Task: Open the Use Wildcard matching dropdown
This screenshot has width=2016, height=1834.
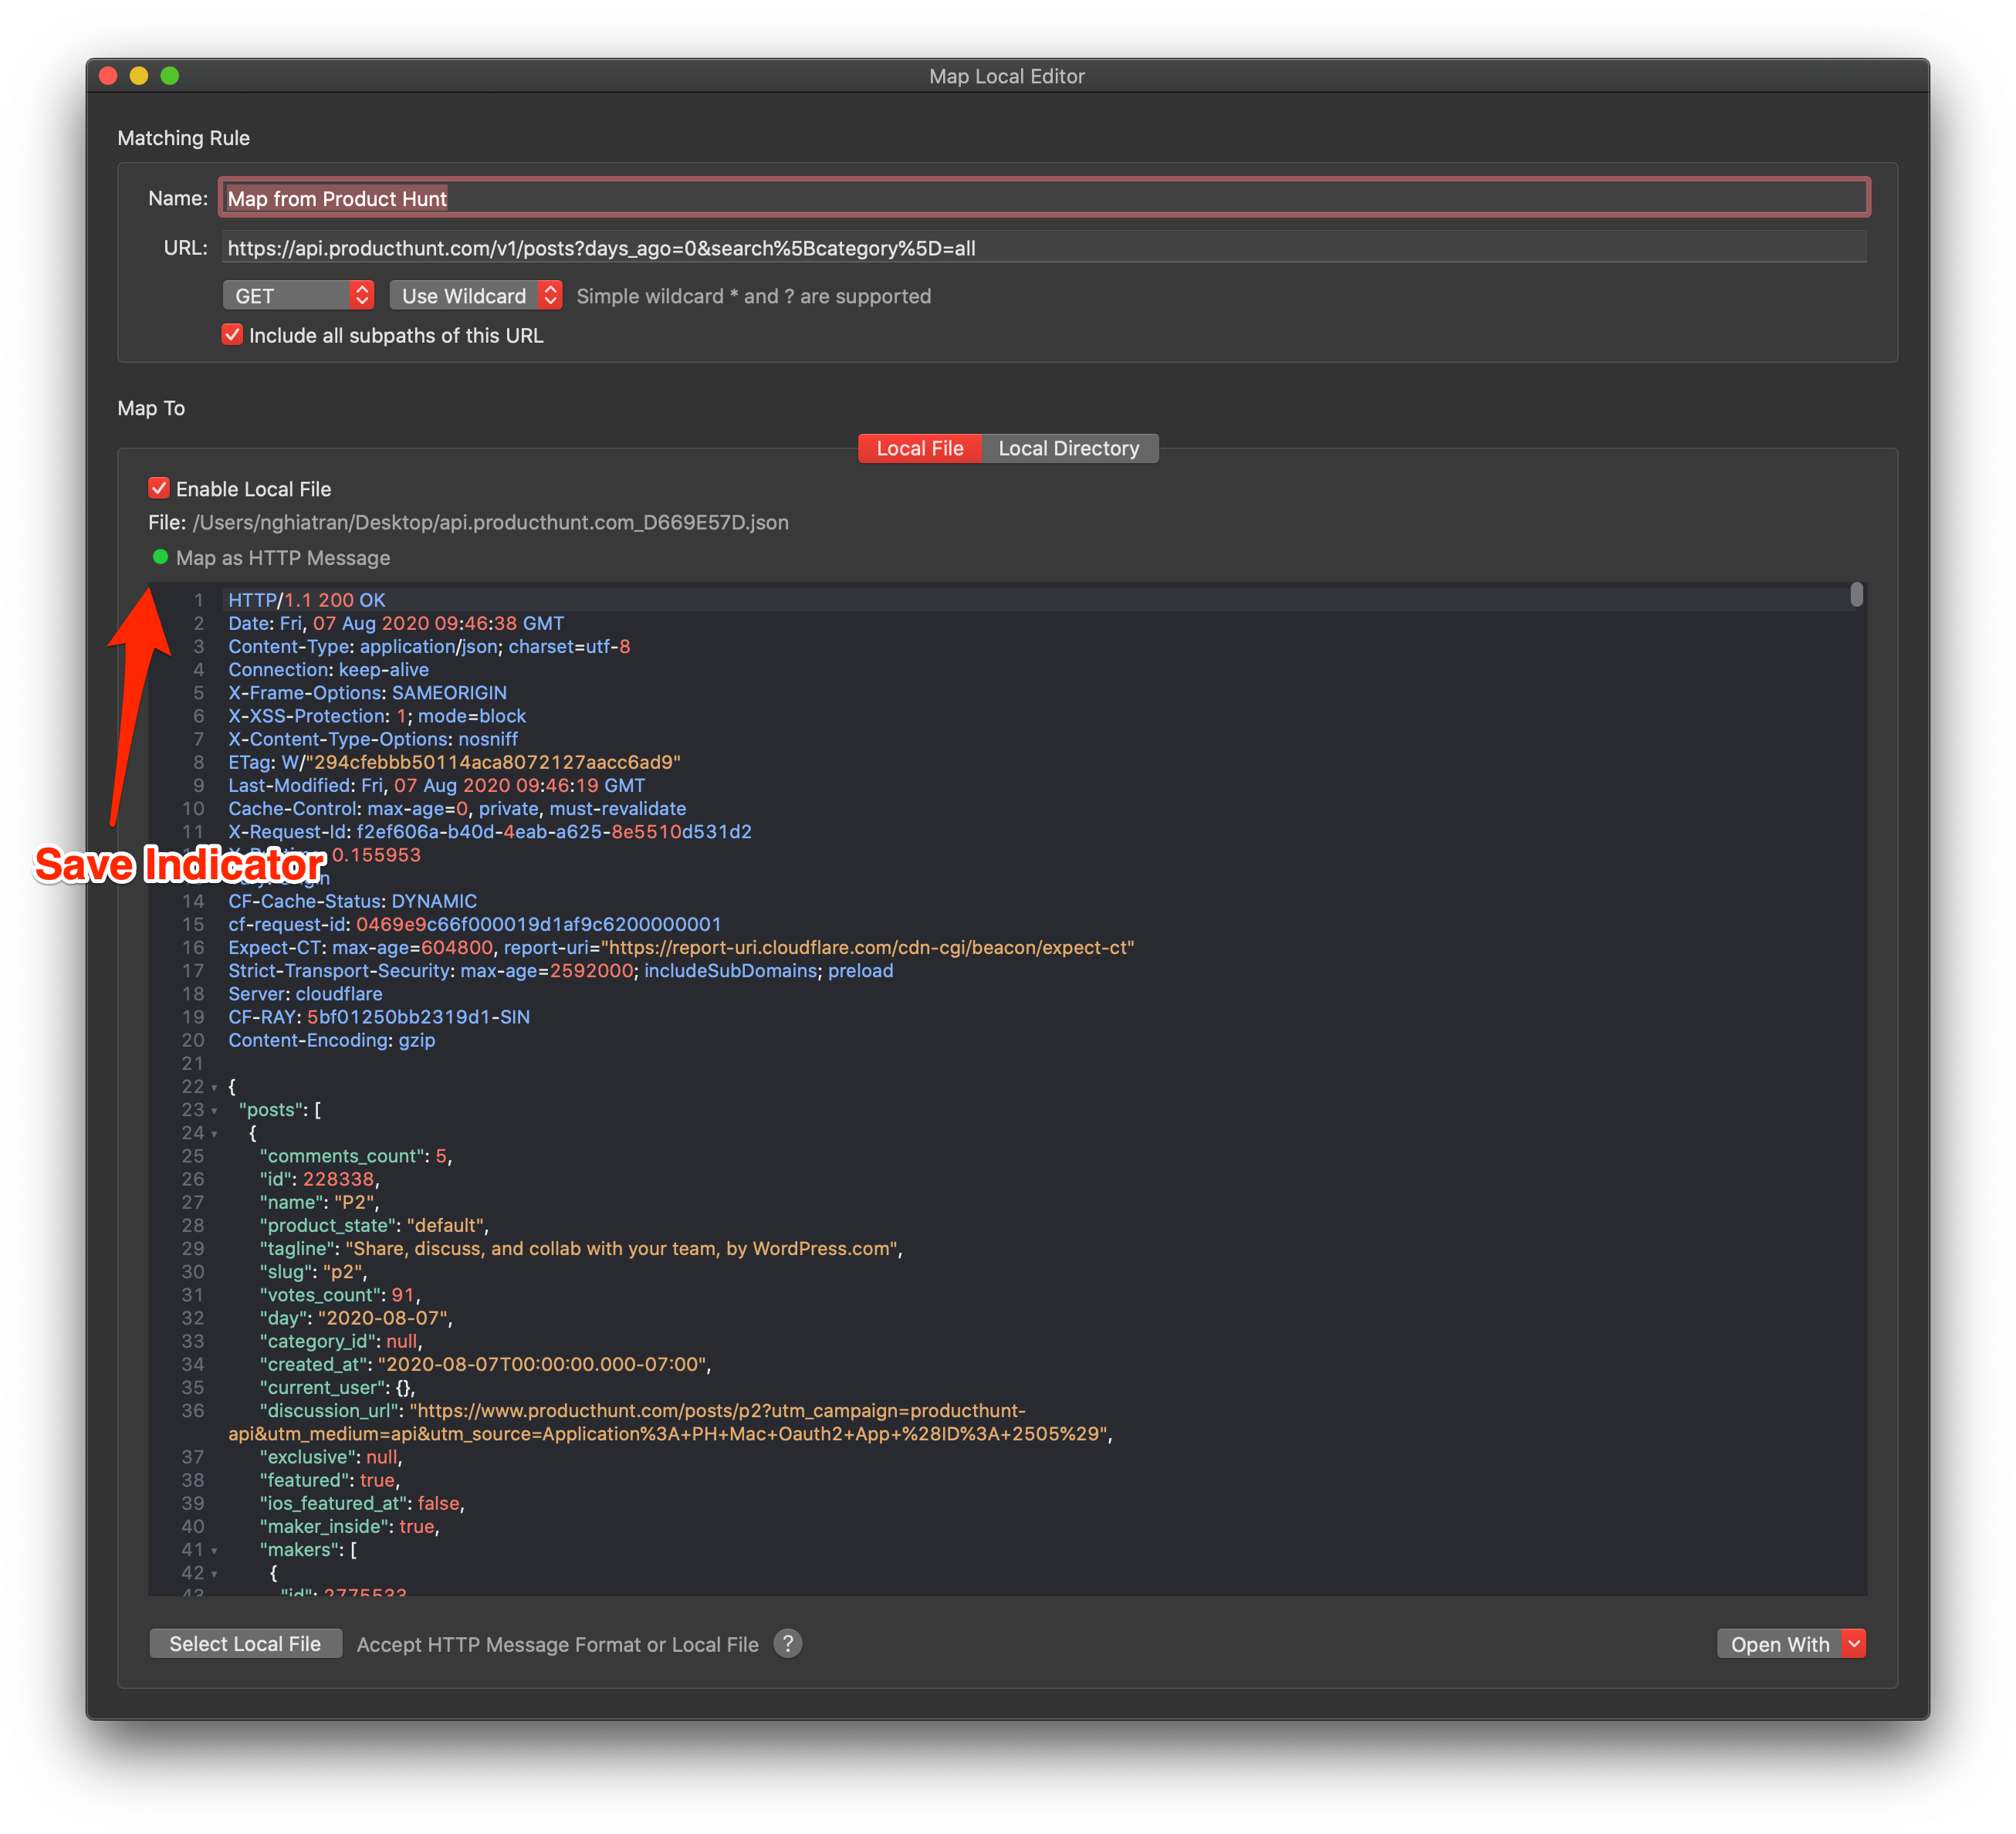Action: 475,295
